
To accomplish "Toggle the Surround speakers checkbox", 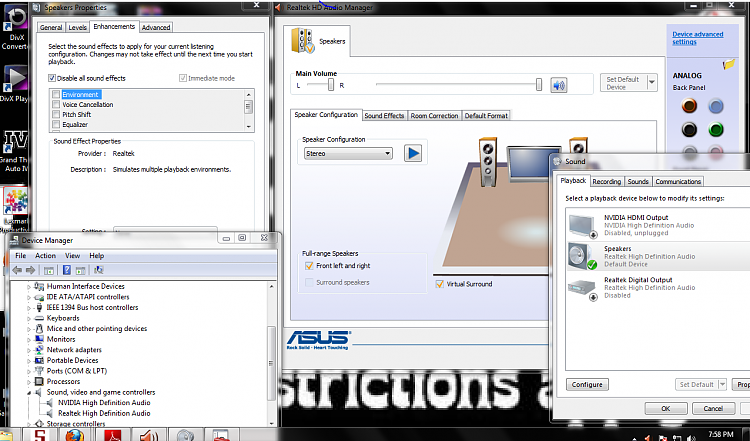I will point(309,283).
